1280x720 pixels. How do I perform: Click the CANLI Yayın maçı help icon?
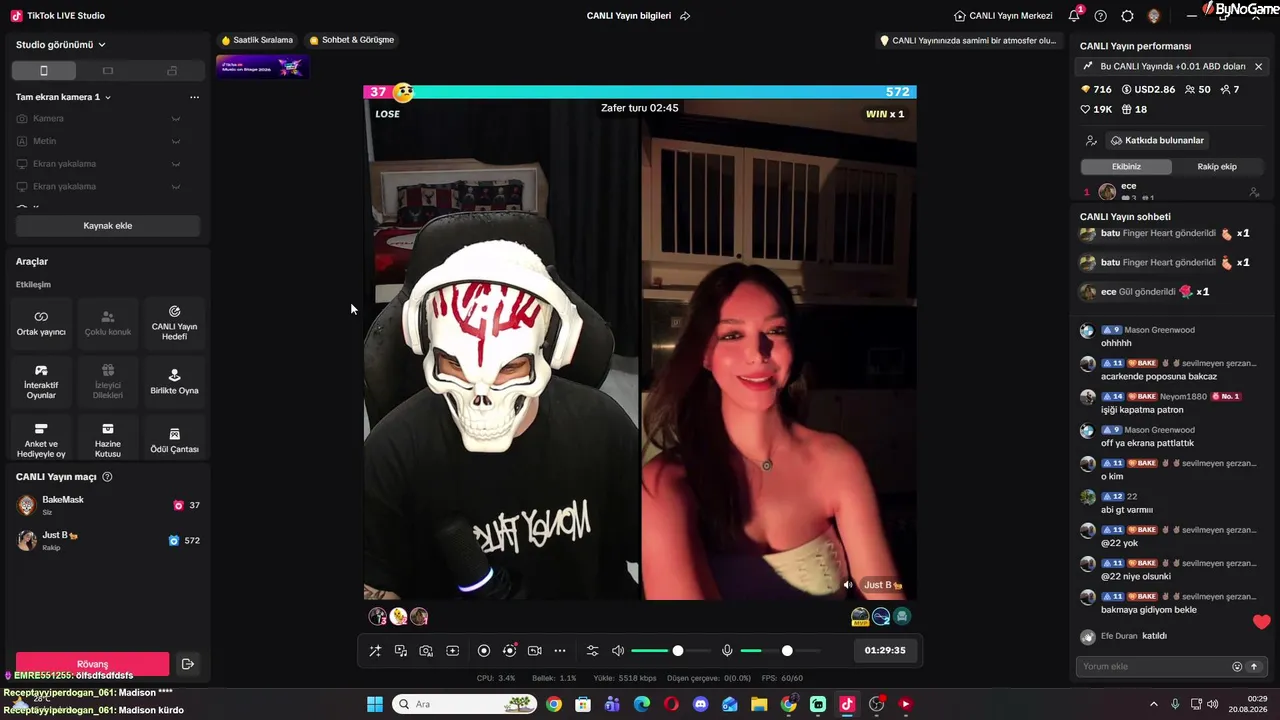tap(107, 477)
